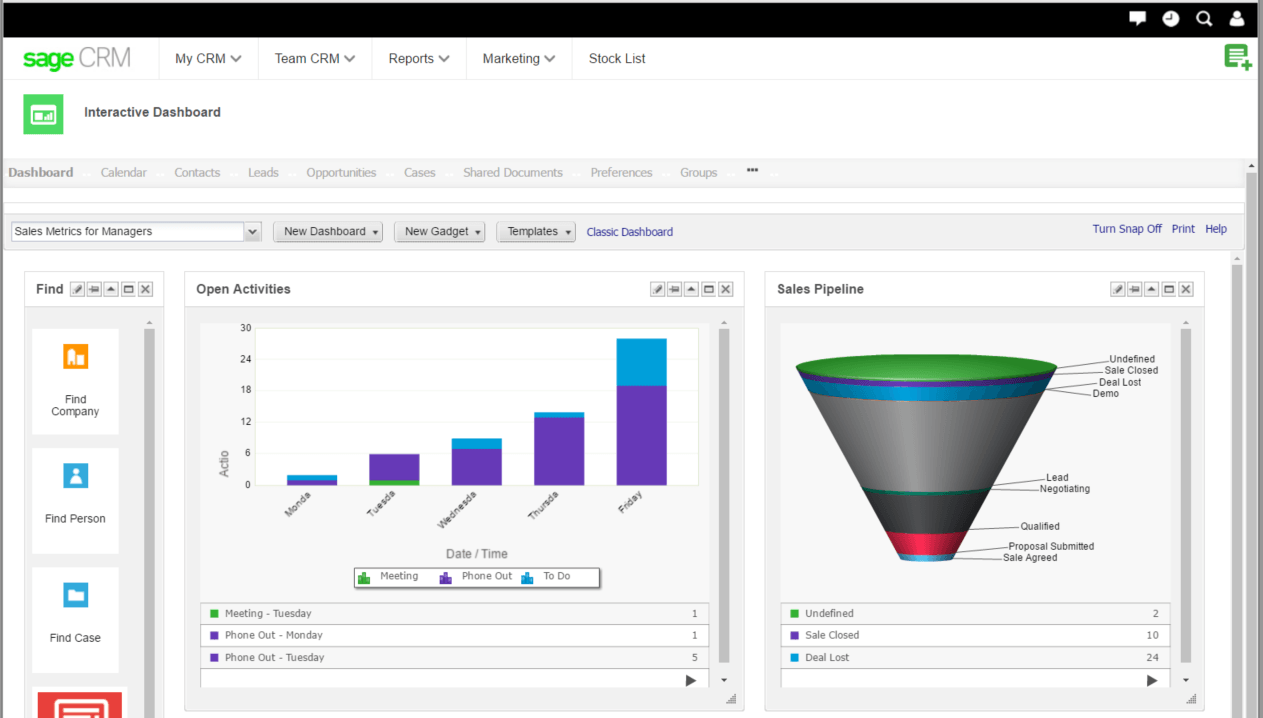The image size is (1263, 718).
Task: Click the green quick-add new record icon
Action: (x=1238, y=57)
